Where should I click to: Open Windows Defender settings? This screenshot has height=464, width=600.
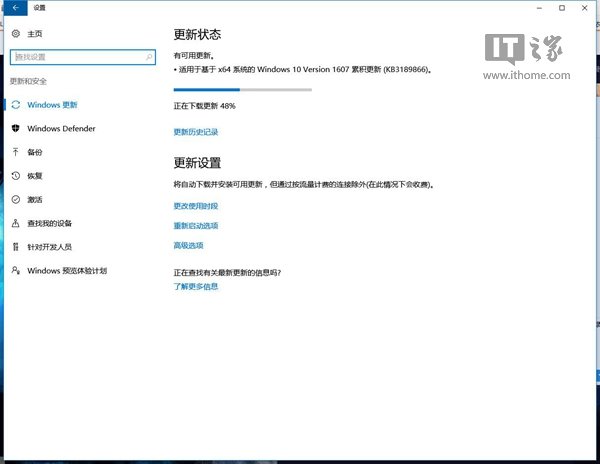pos(61,129)
